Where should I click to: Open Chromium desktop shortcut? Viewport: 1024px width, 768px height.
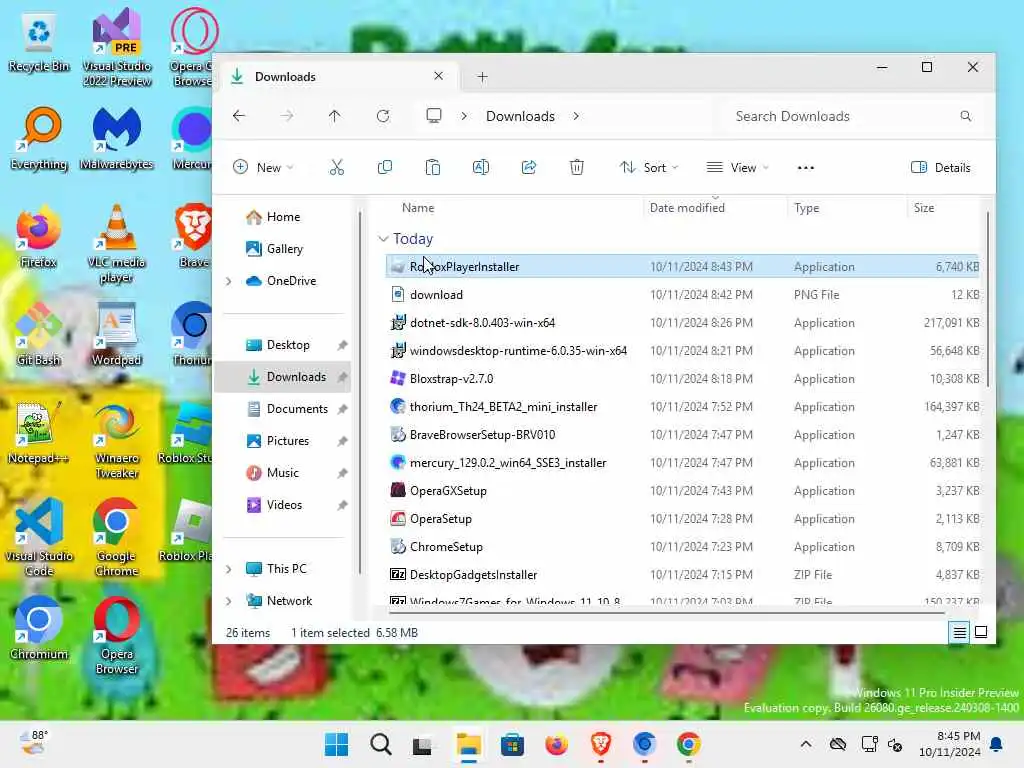pyautogui.click(x=39, y=628)
